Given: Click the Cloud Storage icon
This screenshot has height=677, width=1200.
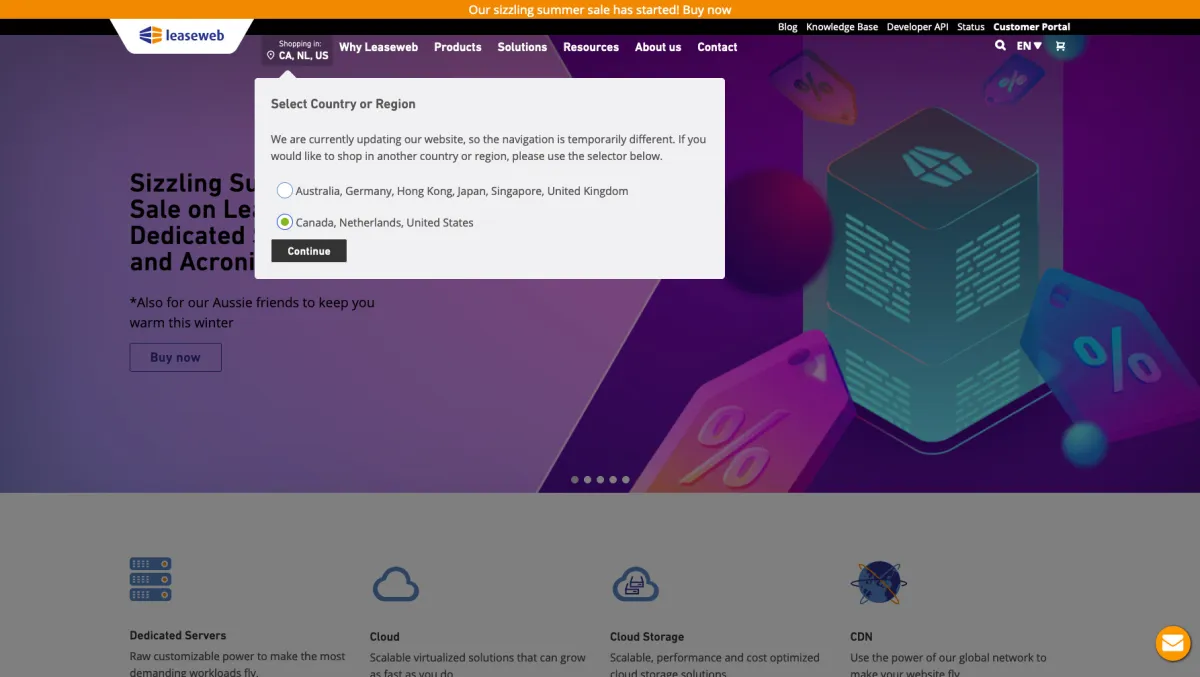Looking at the screenshot, I should pos(635,584).
